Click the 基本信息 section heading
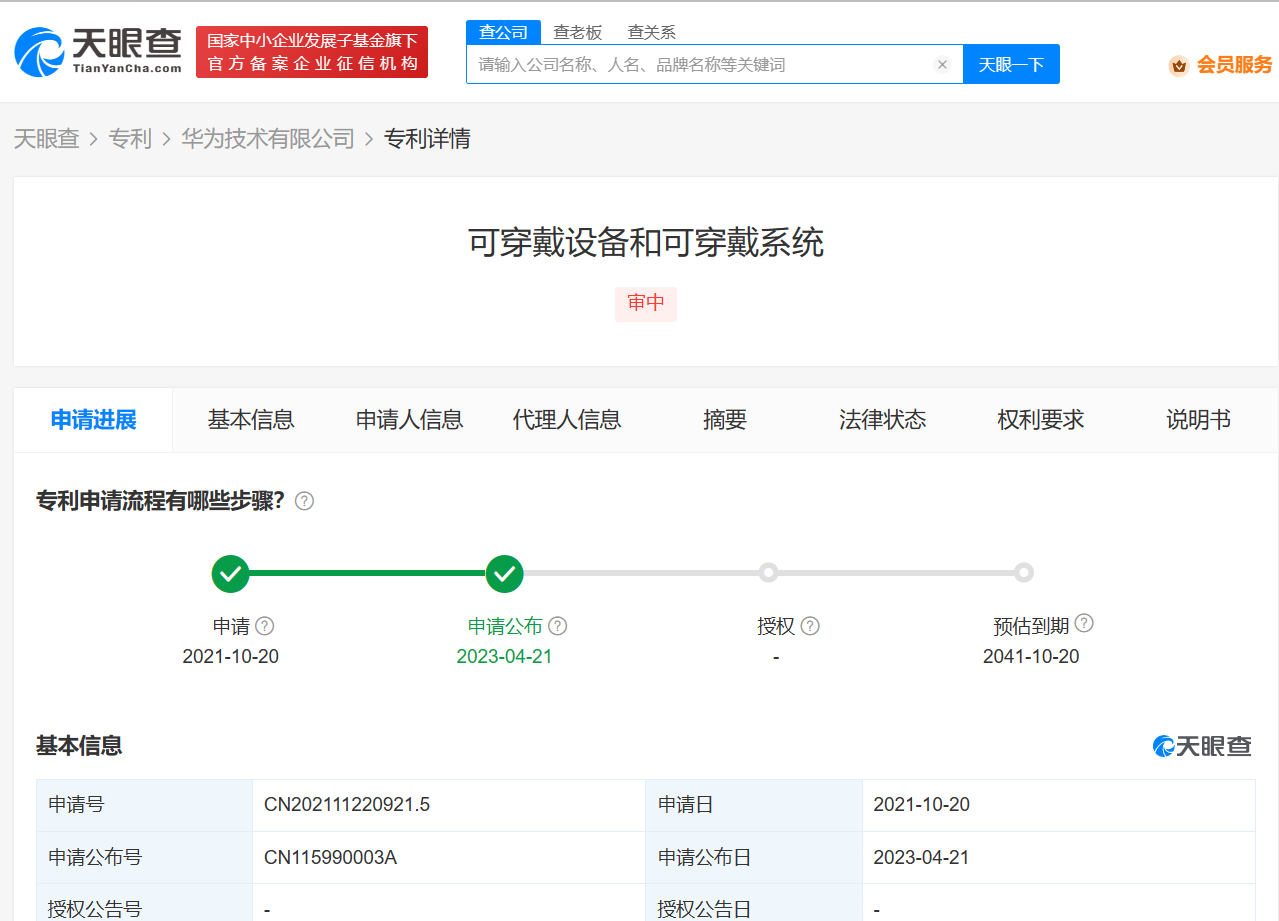Image resolution: width=1279 pixels, height=921 pixels. pyautogui.click(x=79, y=745)
